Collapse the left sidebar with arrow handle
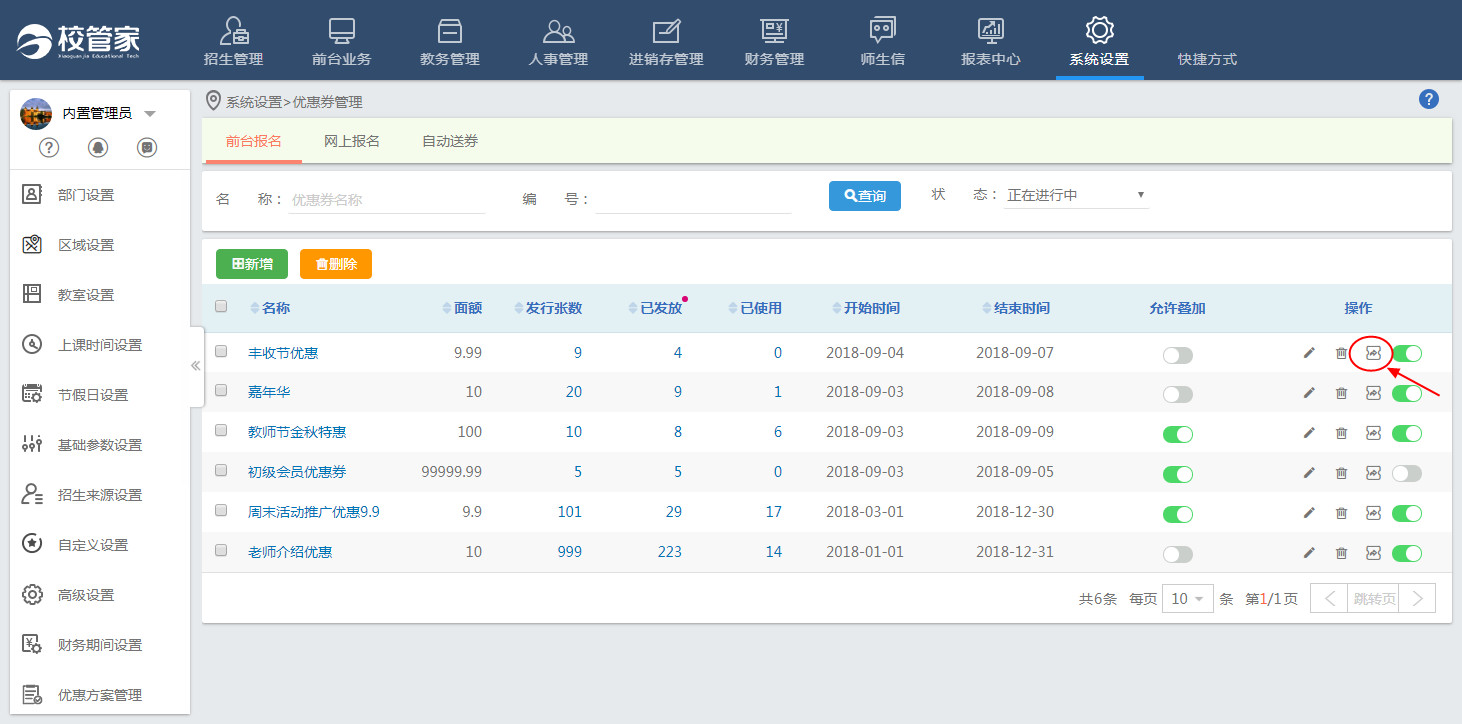Viewport: 1462px width, 724px height. pos(196,366)
